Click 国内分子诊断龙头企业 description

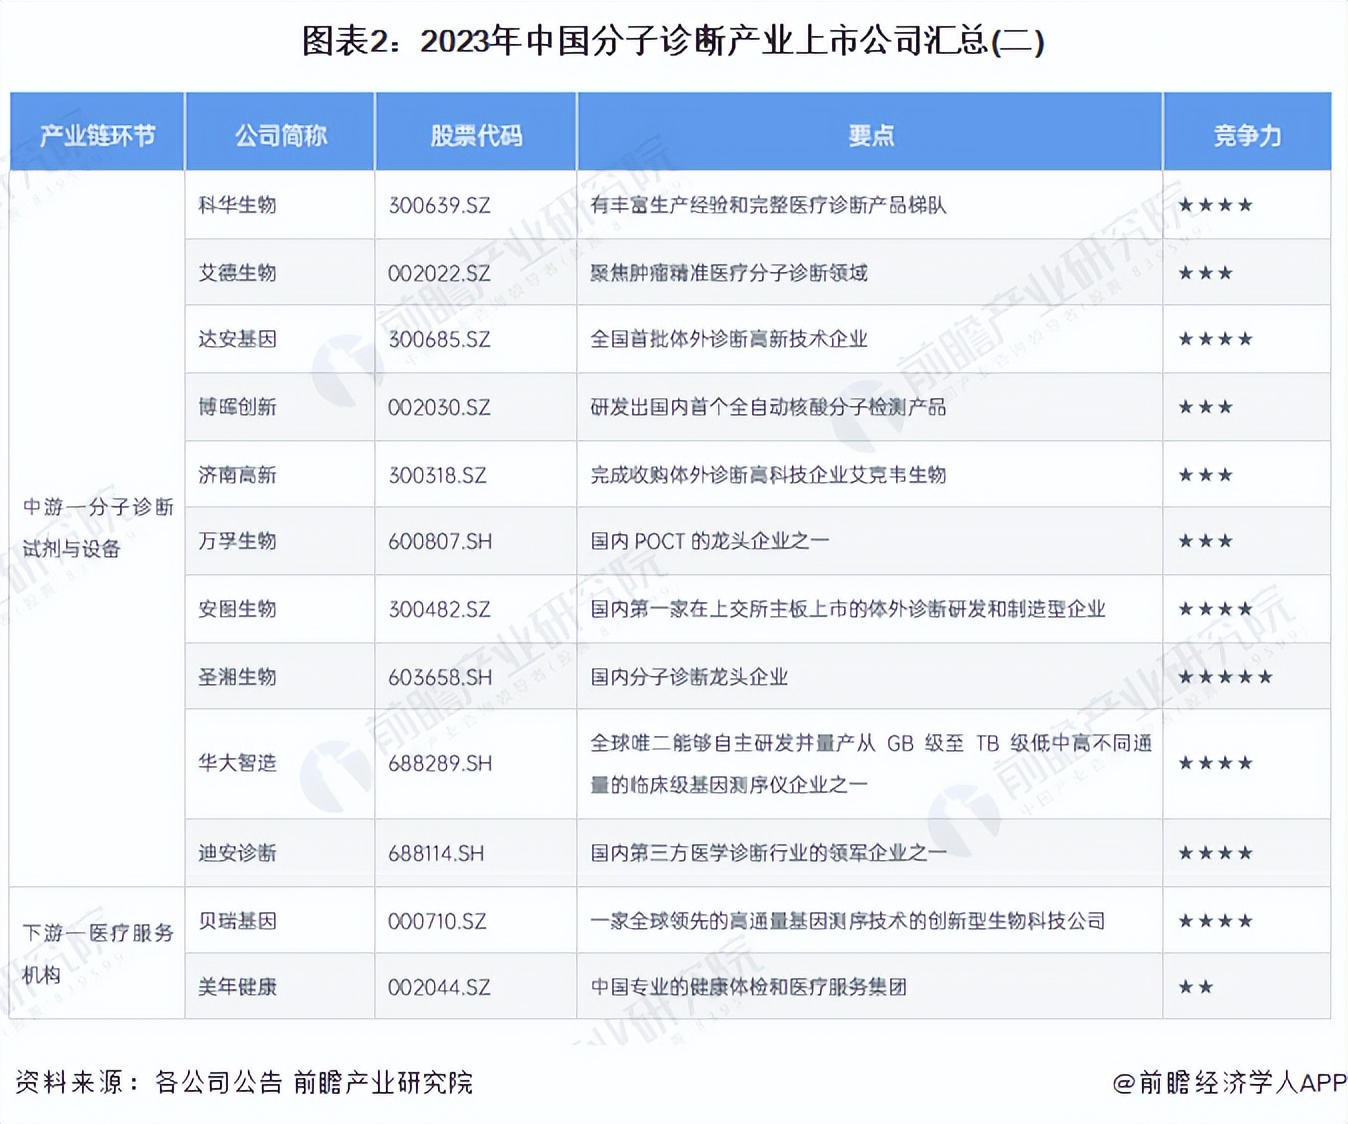[x=689, y=677]
